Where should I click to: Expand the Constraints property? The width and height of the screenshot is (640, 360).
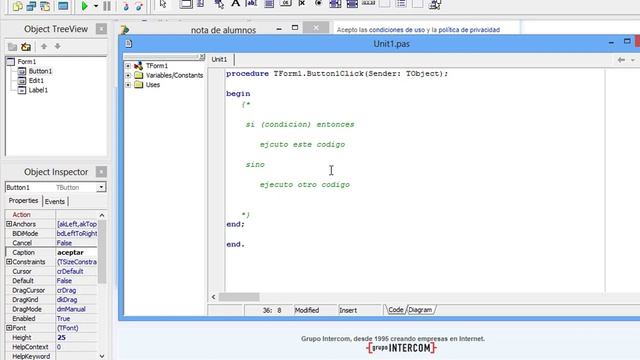tap(9, 262)
